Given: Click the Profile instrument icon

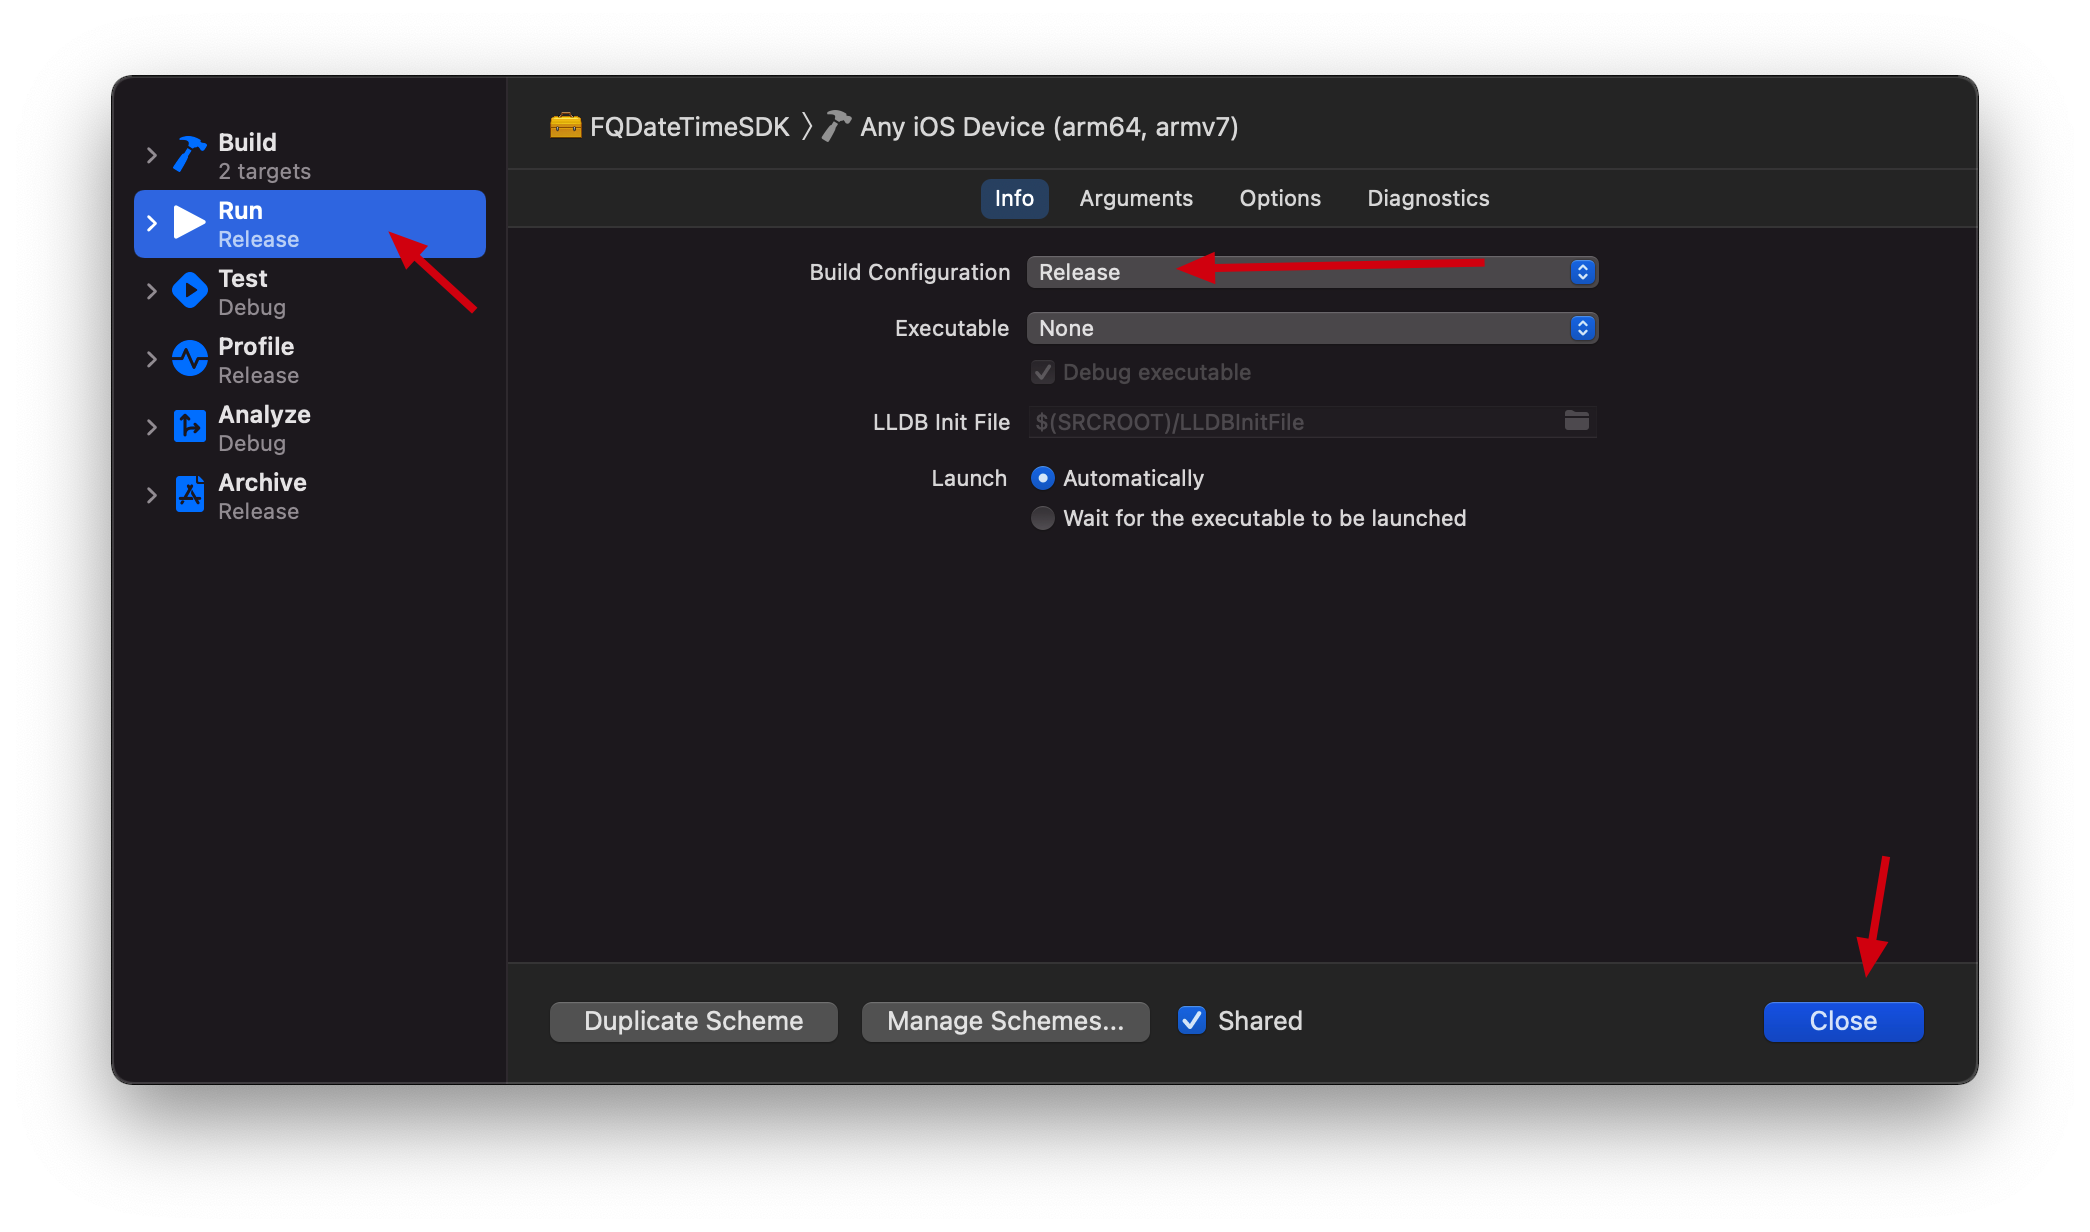Looking at the screenshot, I should point(189,359).
